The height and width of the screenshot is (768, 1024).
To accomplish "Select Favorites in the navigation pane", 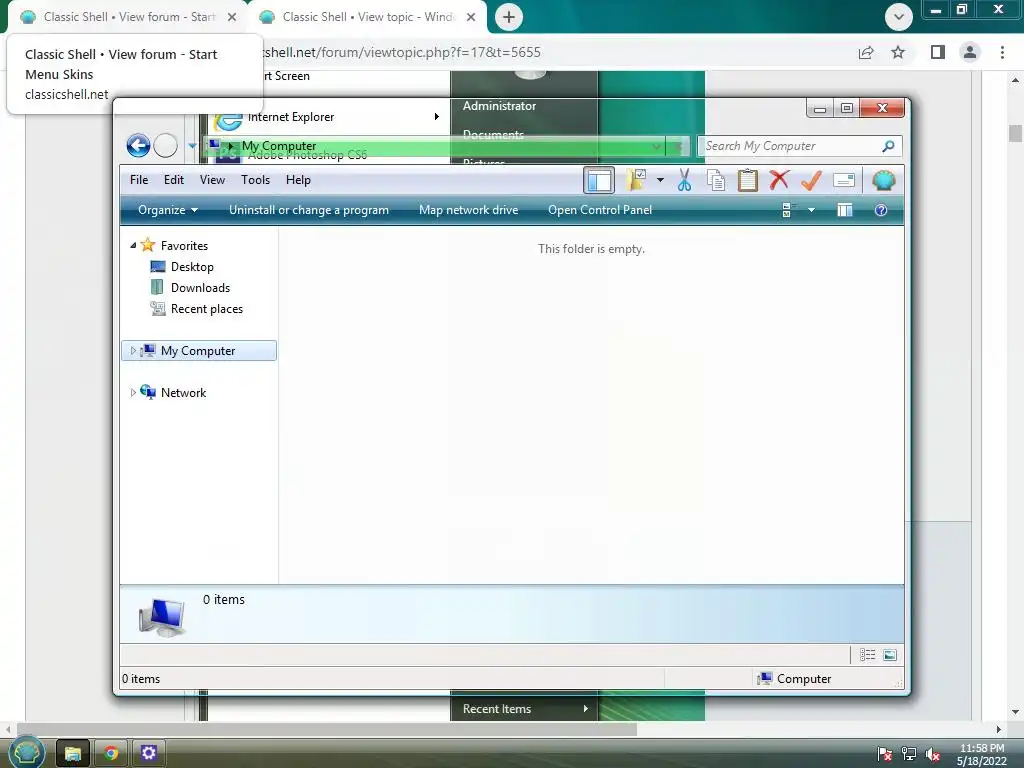I will click(x=184, y=246).
